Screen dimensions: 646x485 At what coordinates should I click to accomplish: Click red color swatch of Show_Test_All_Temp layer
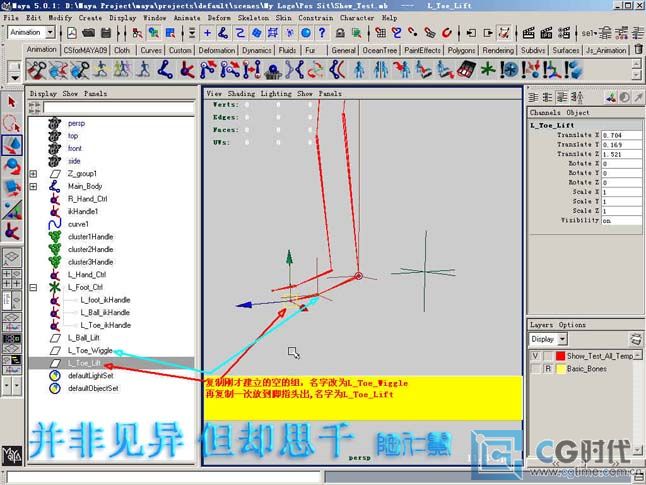pos(560,356)
